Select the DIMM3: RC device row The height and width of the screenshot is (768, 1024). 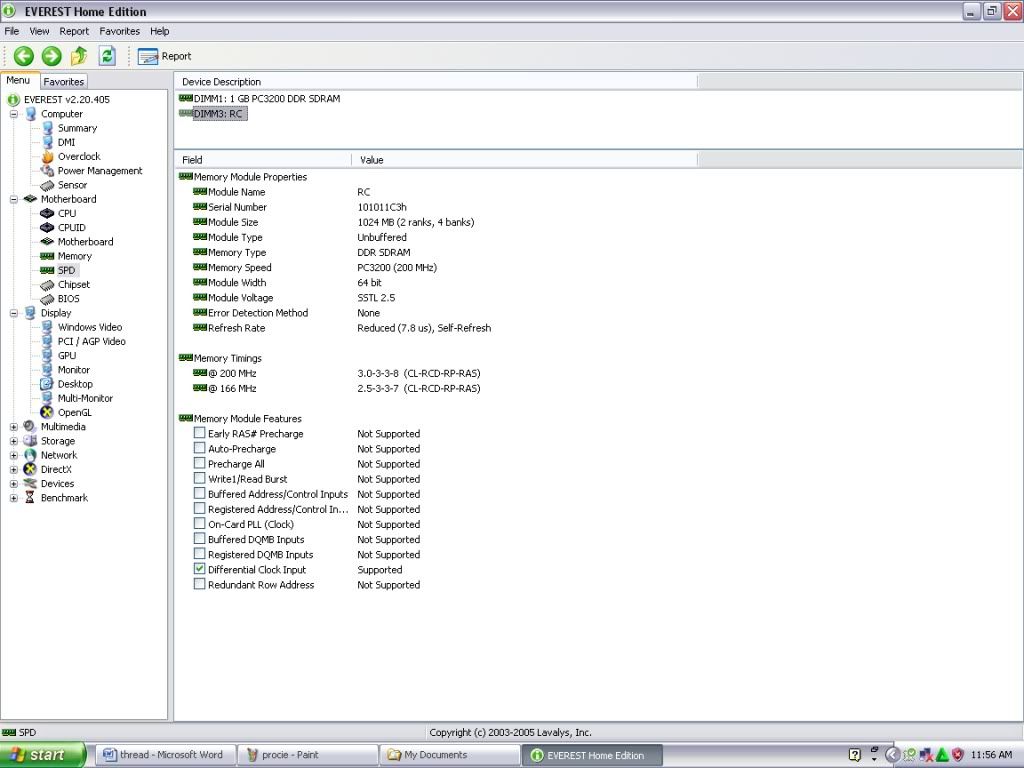tap(213, 114)
